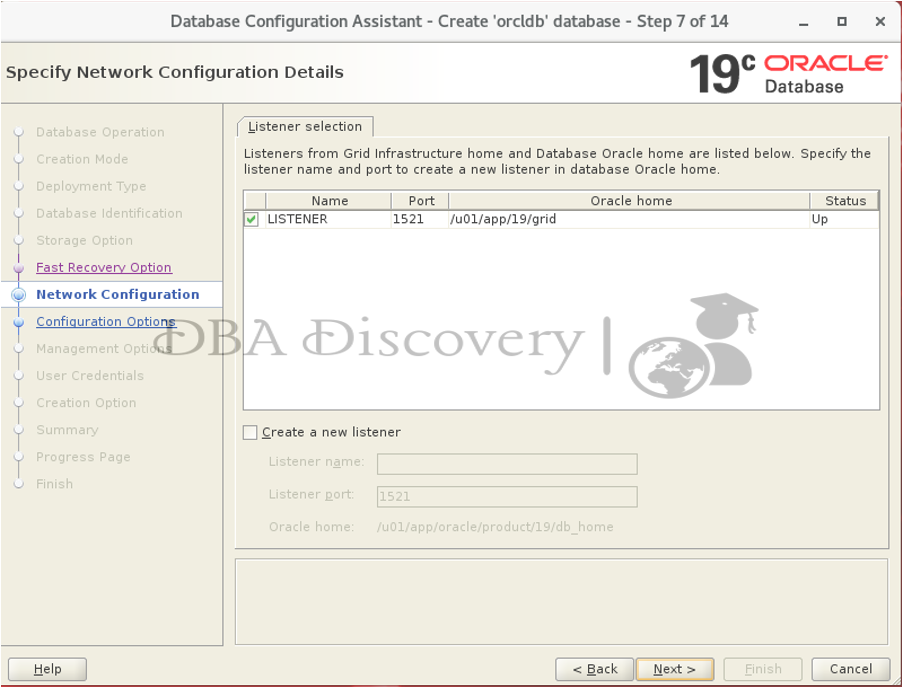Close the window using the X icon

880,21
